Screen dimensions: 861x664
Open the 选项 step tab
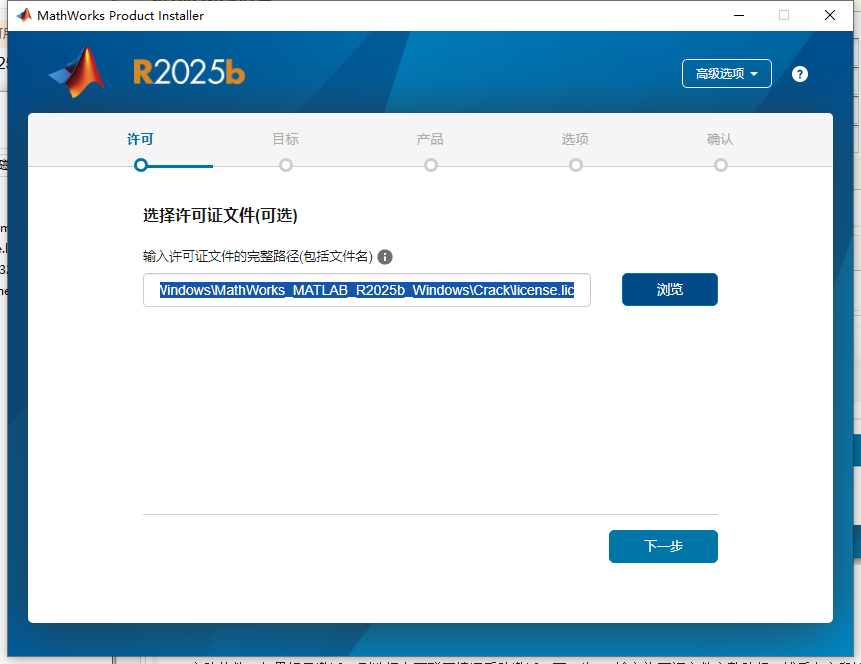pyautogui.click(x=576, y=140)
